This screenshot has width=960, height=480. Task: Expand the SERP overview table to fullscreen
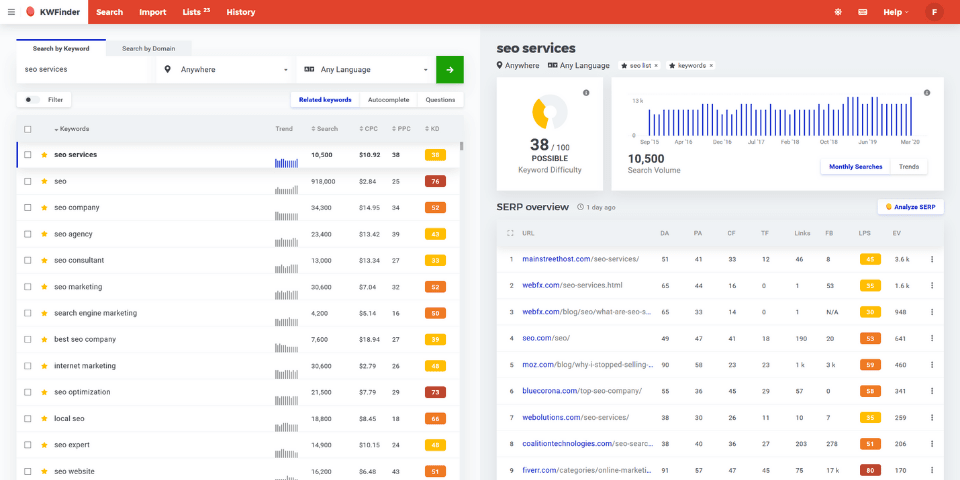pyautogui.click(x=511, y=233)
